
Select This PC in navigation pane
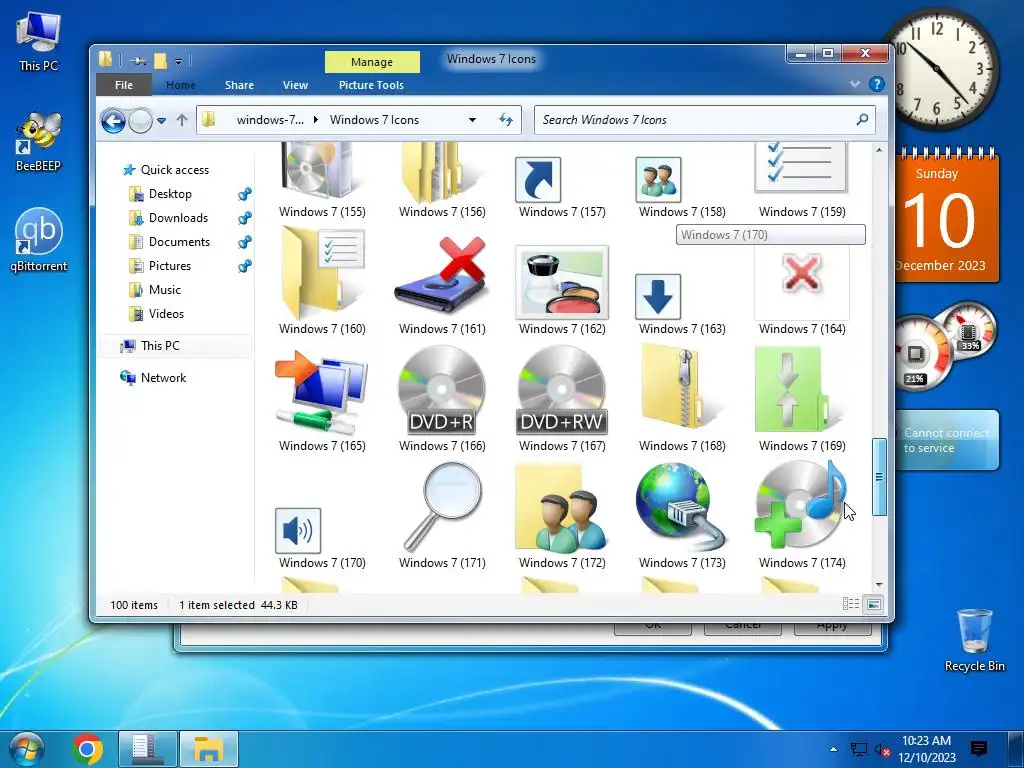174,346
